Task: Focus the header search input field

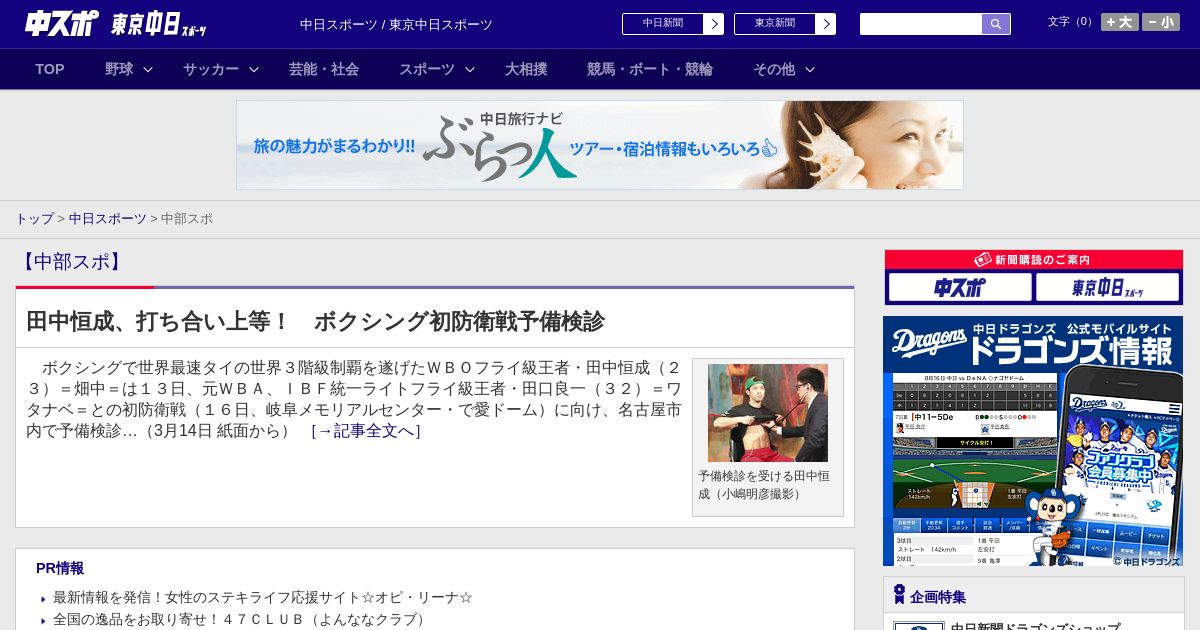Action: click(x=921, y=24)
